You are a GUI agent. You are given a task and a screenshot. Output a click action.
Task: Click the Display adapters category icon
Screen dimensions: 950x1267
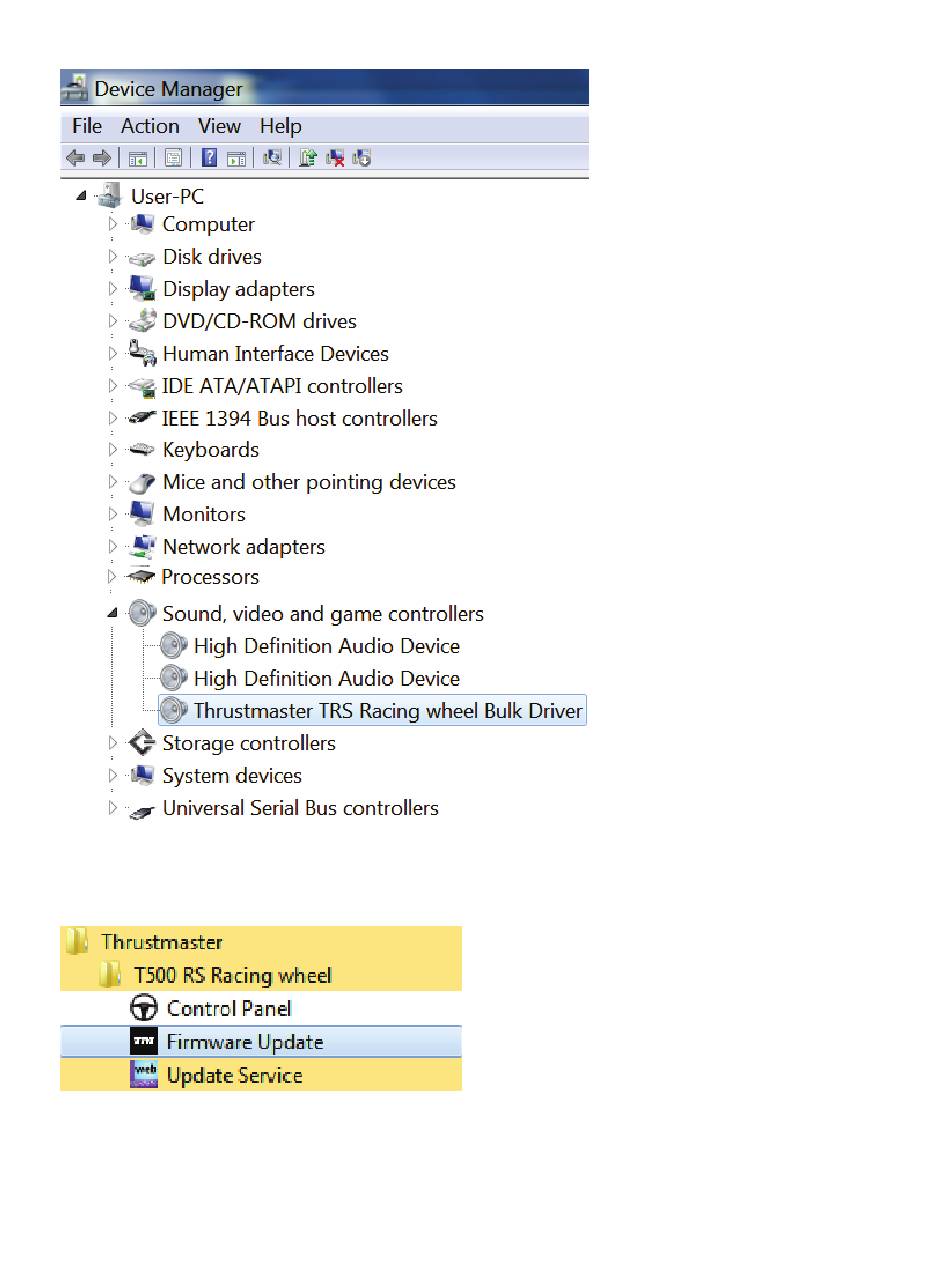pyautogui.click(x=143, y=289)
